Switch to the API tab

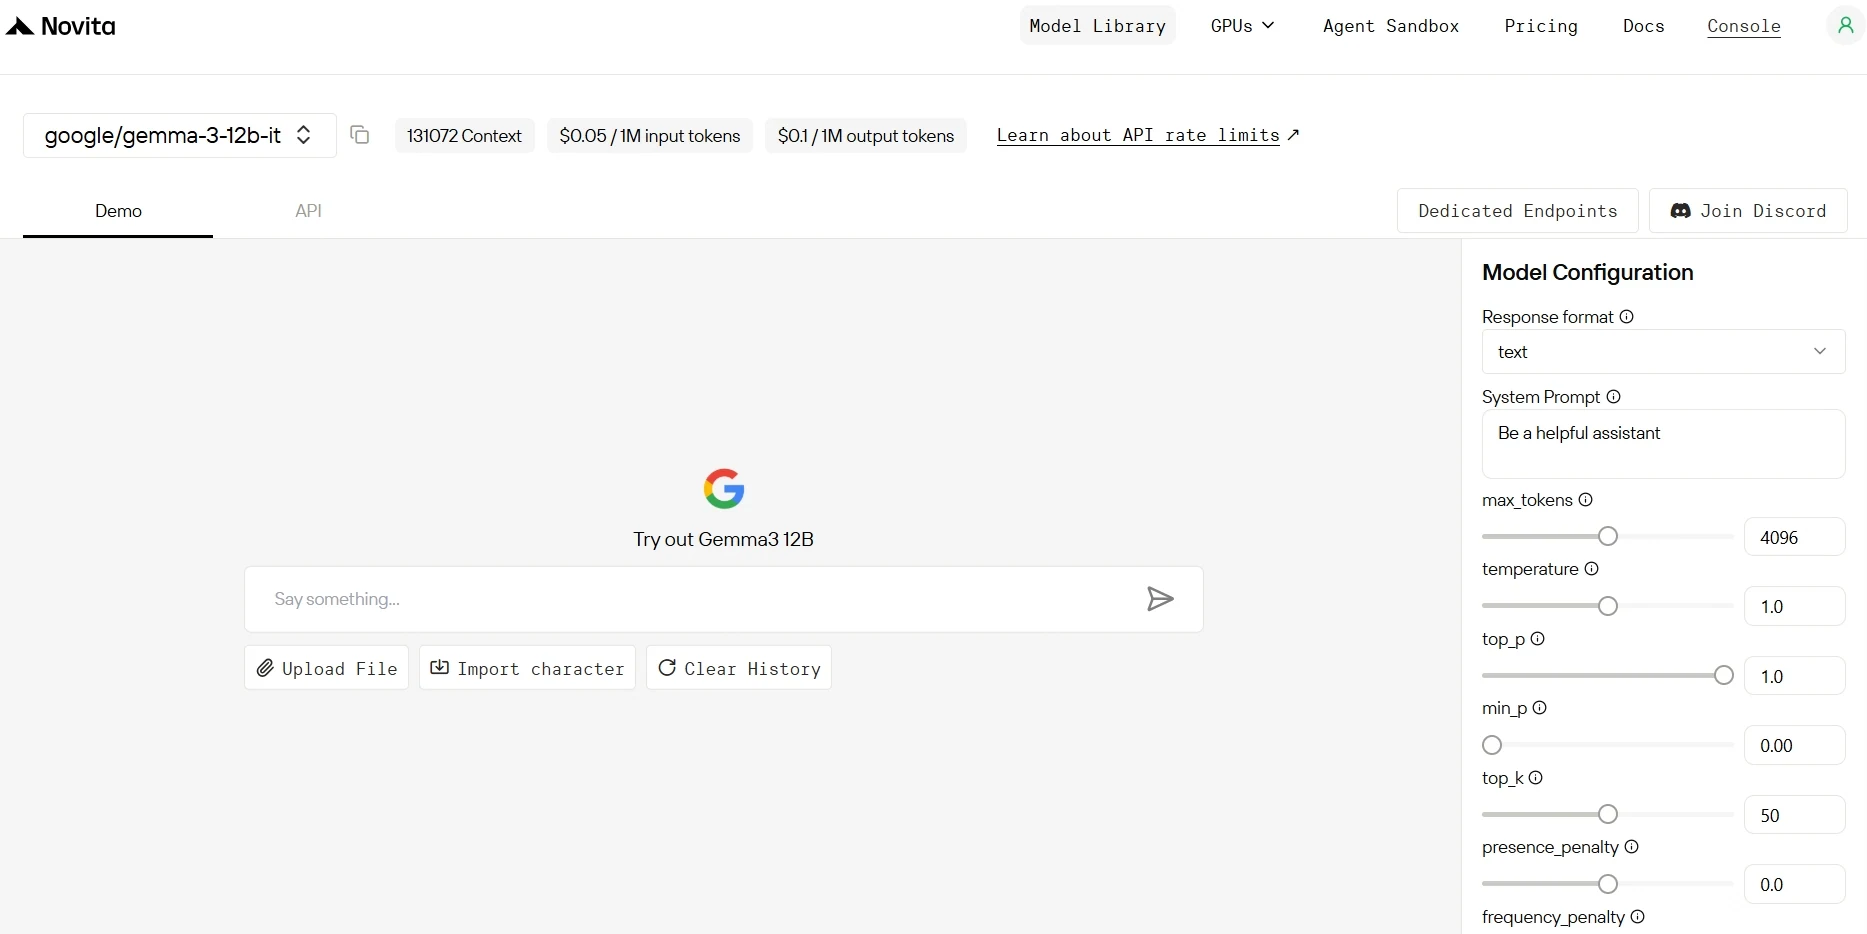click(x=308, y=211)
